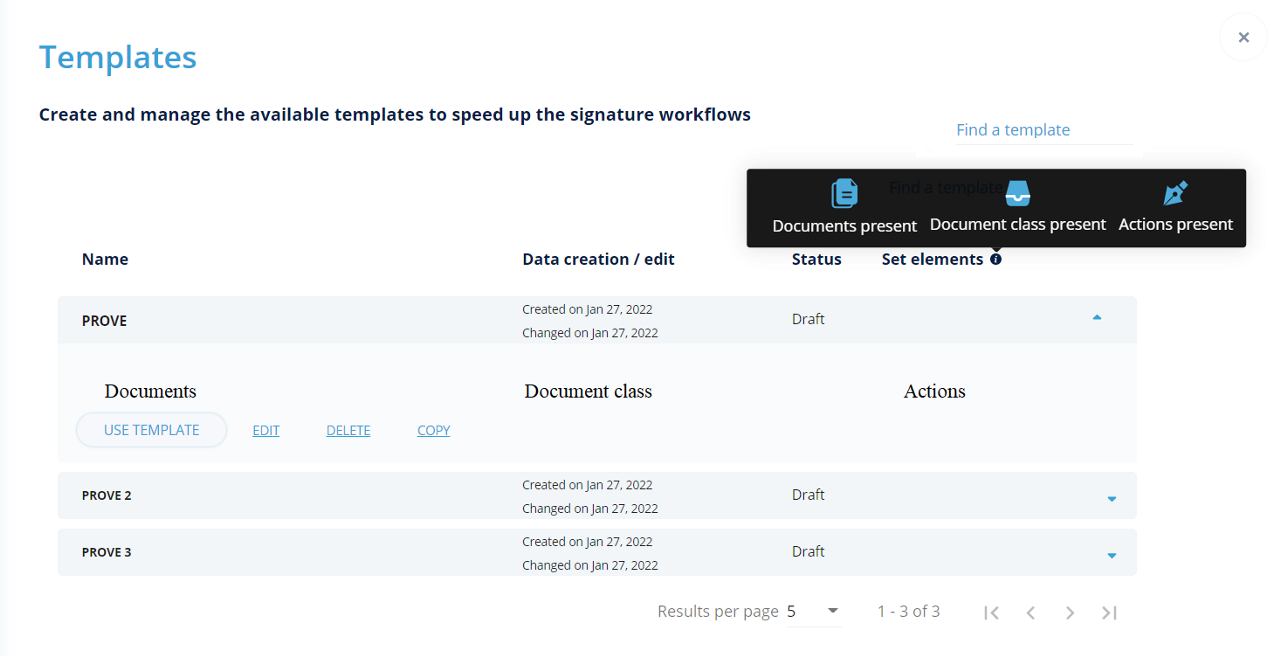
Task: Expand the PROVE 3 template row
Action: (x=1111, y=555)
